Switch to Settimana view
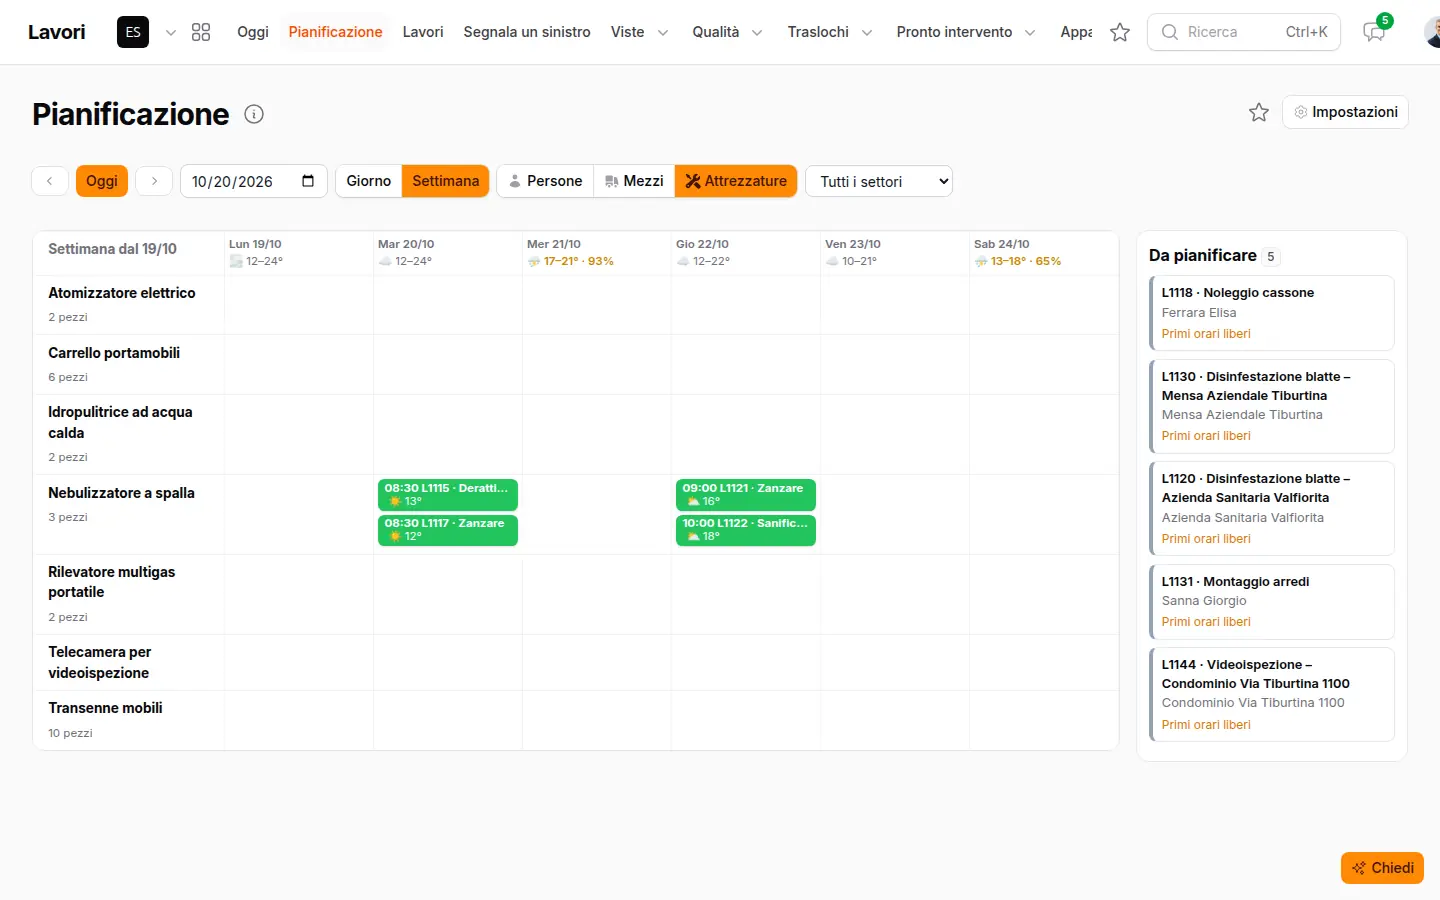 (x=445, y=181)
